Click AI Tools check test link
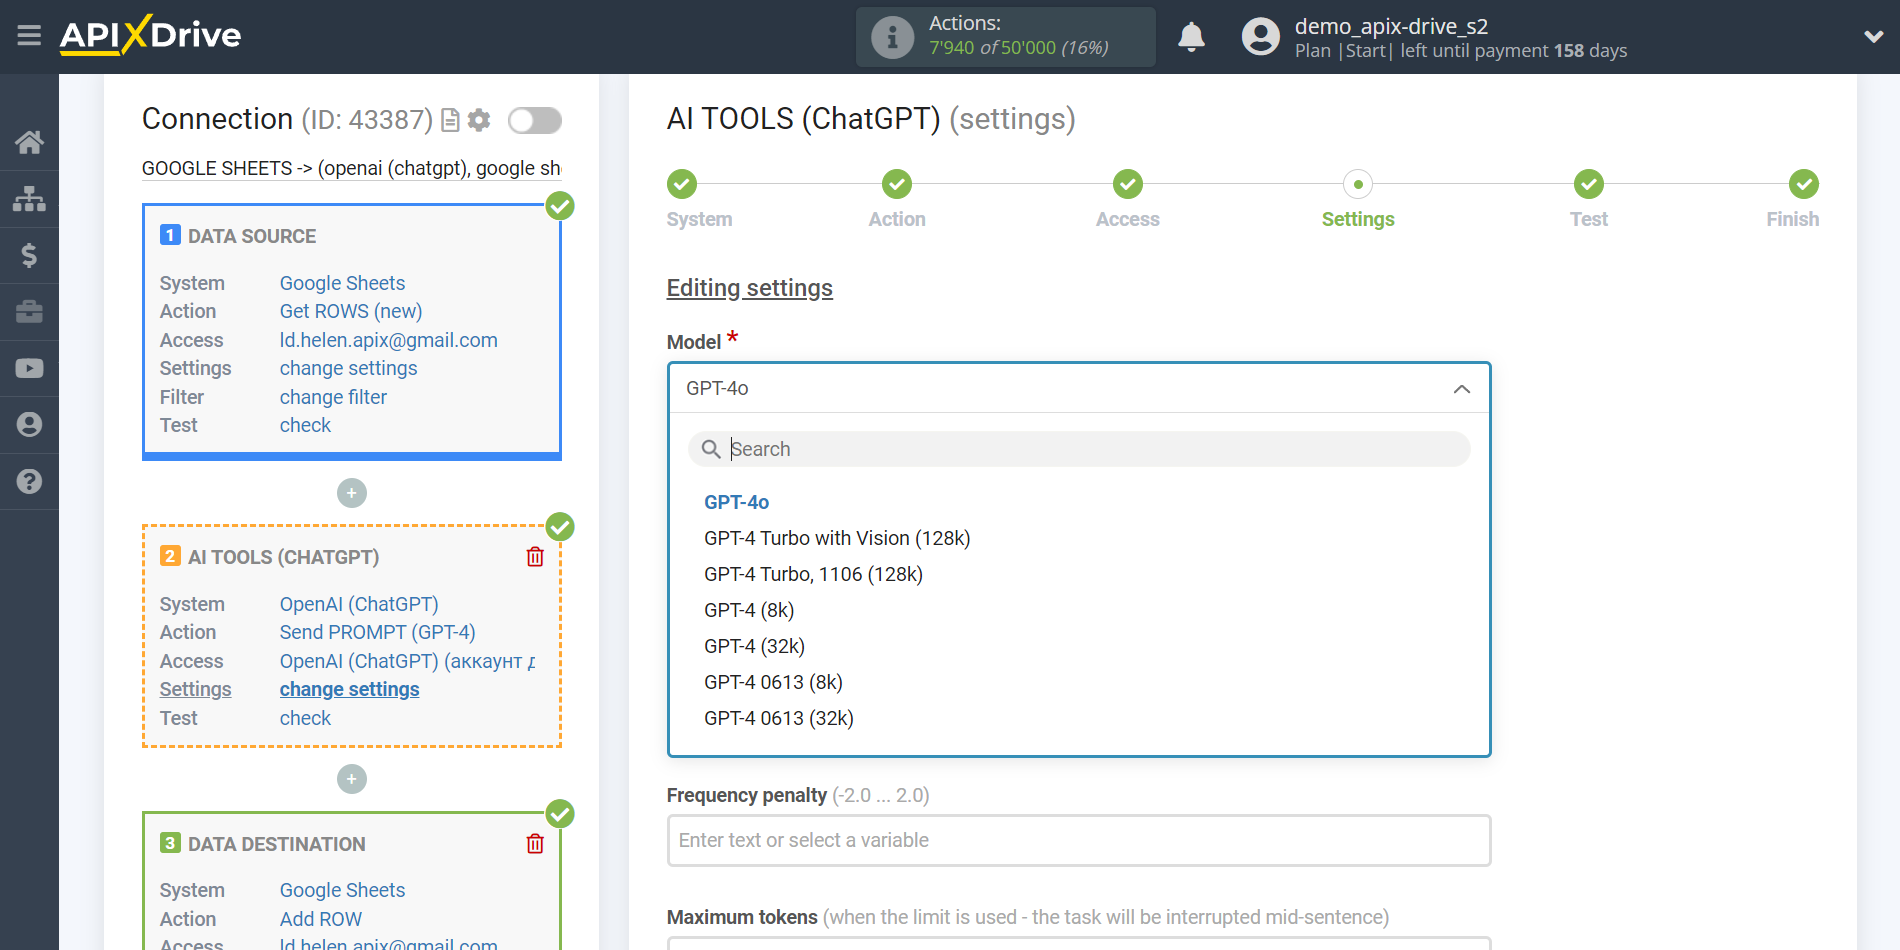Viewport: 1900px width, 950px height. tap(305, 718)
